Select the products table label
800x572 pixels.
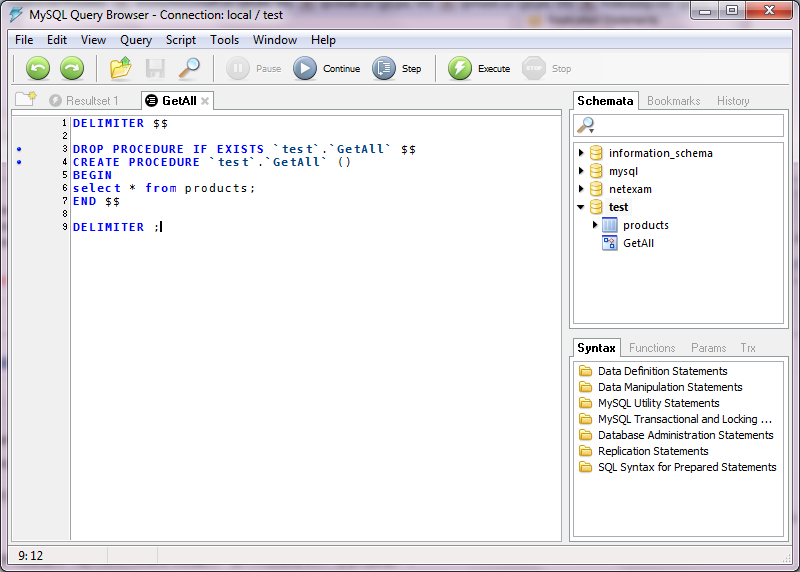[646, 225]
